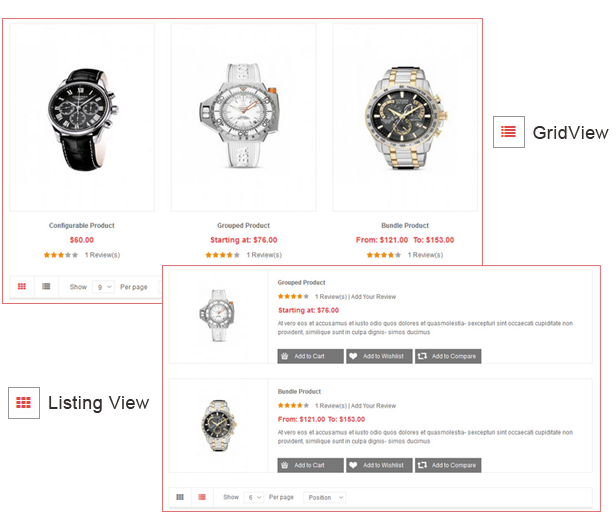Add Grouped Product to Compare

coord(448,356)
